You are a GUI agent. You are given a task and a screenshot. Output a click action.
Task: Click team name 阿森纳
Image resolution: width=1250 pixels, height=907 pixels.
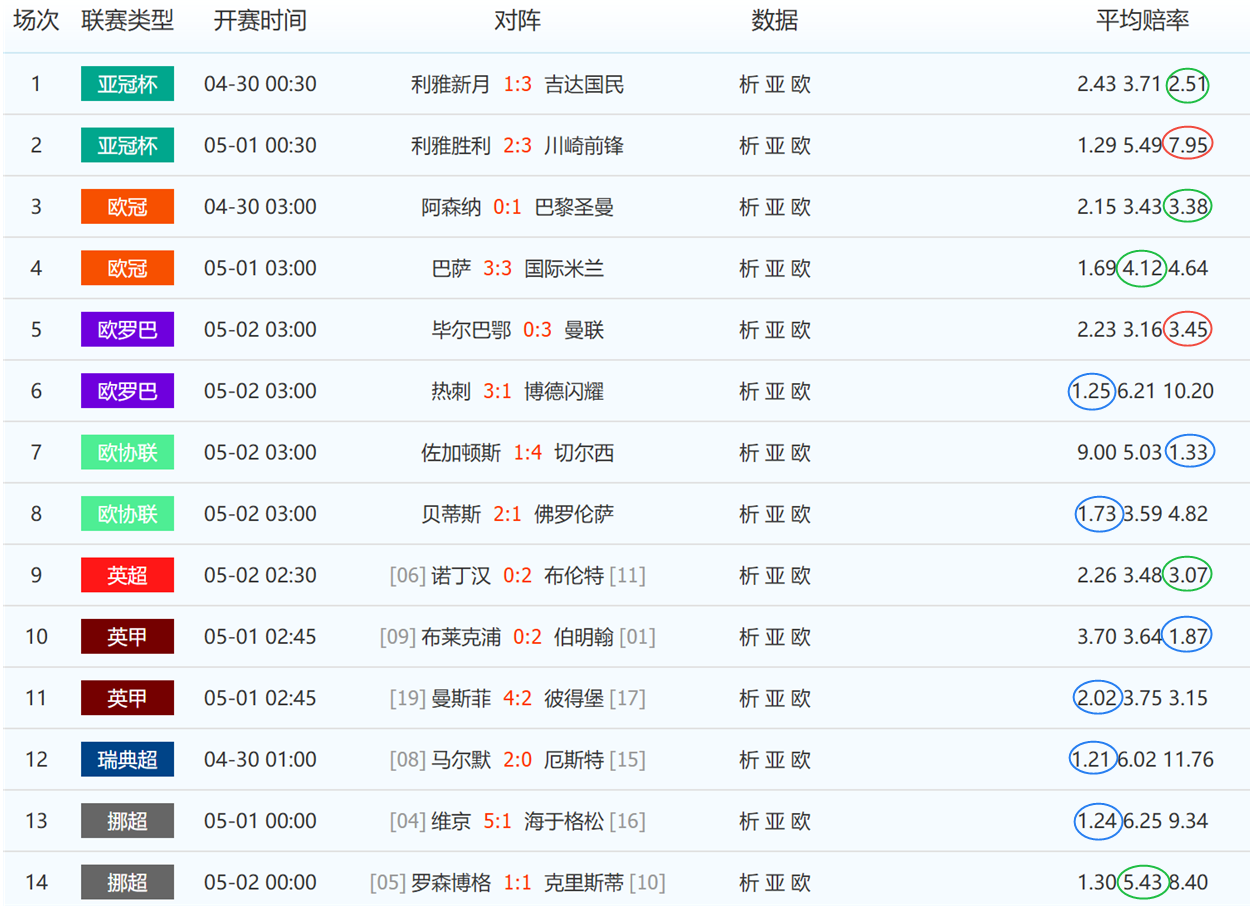451,208
